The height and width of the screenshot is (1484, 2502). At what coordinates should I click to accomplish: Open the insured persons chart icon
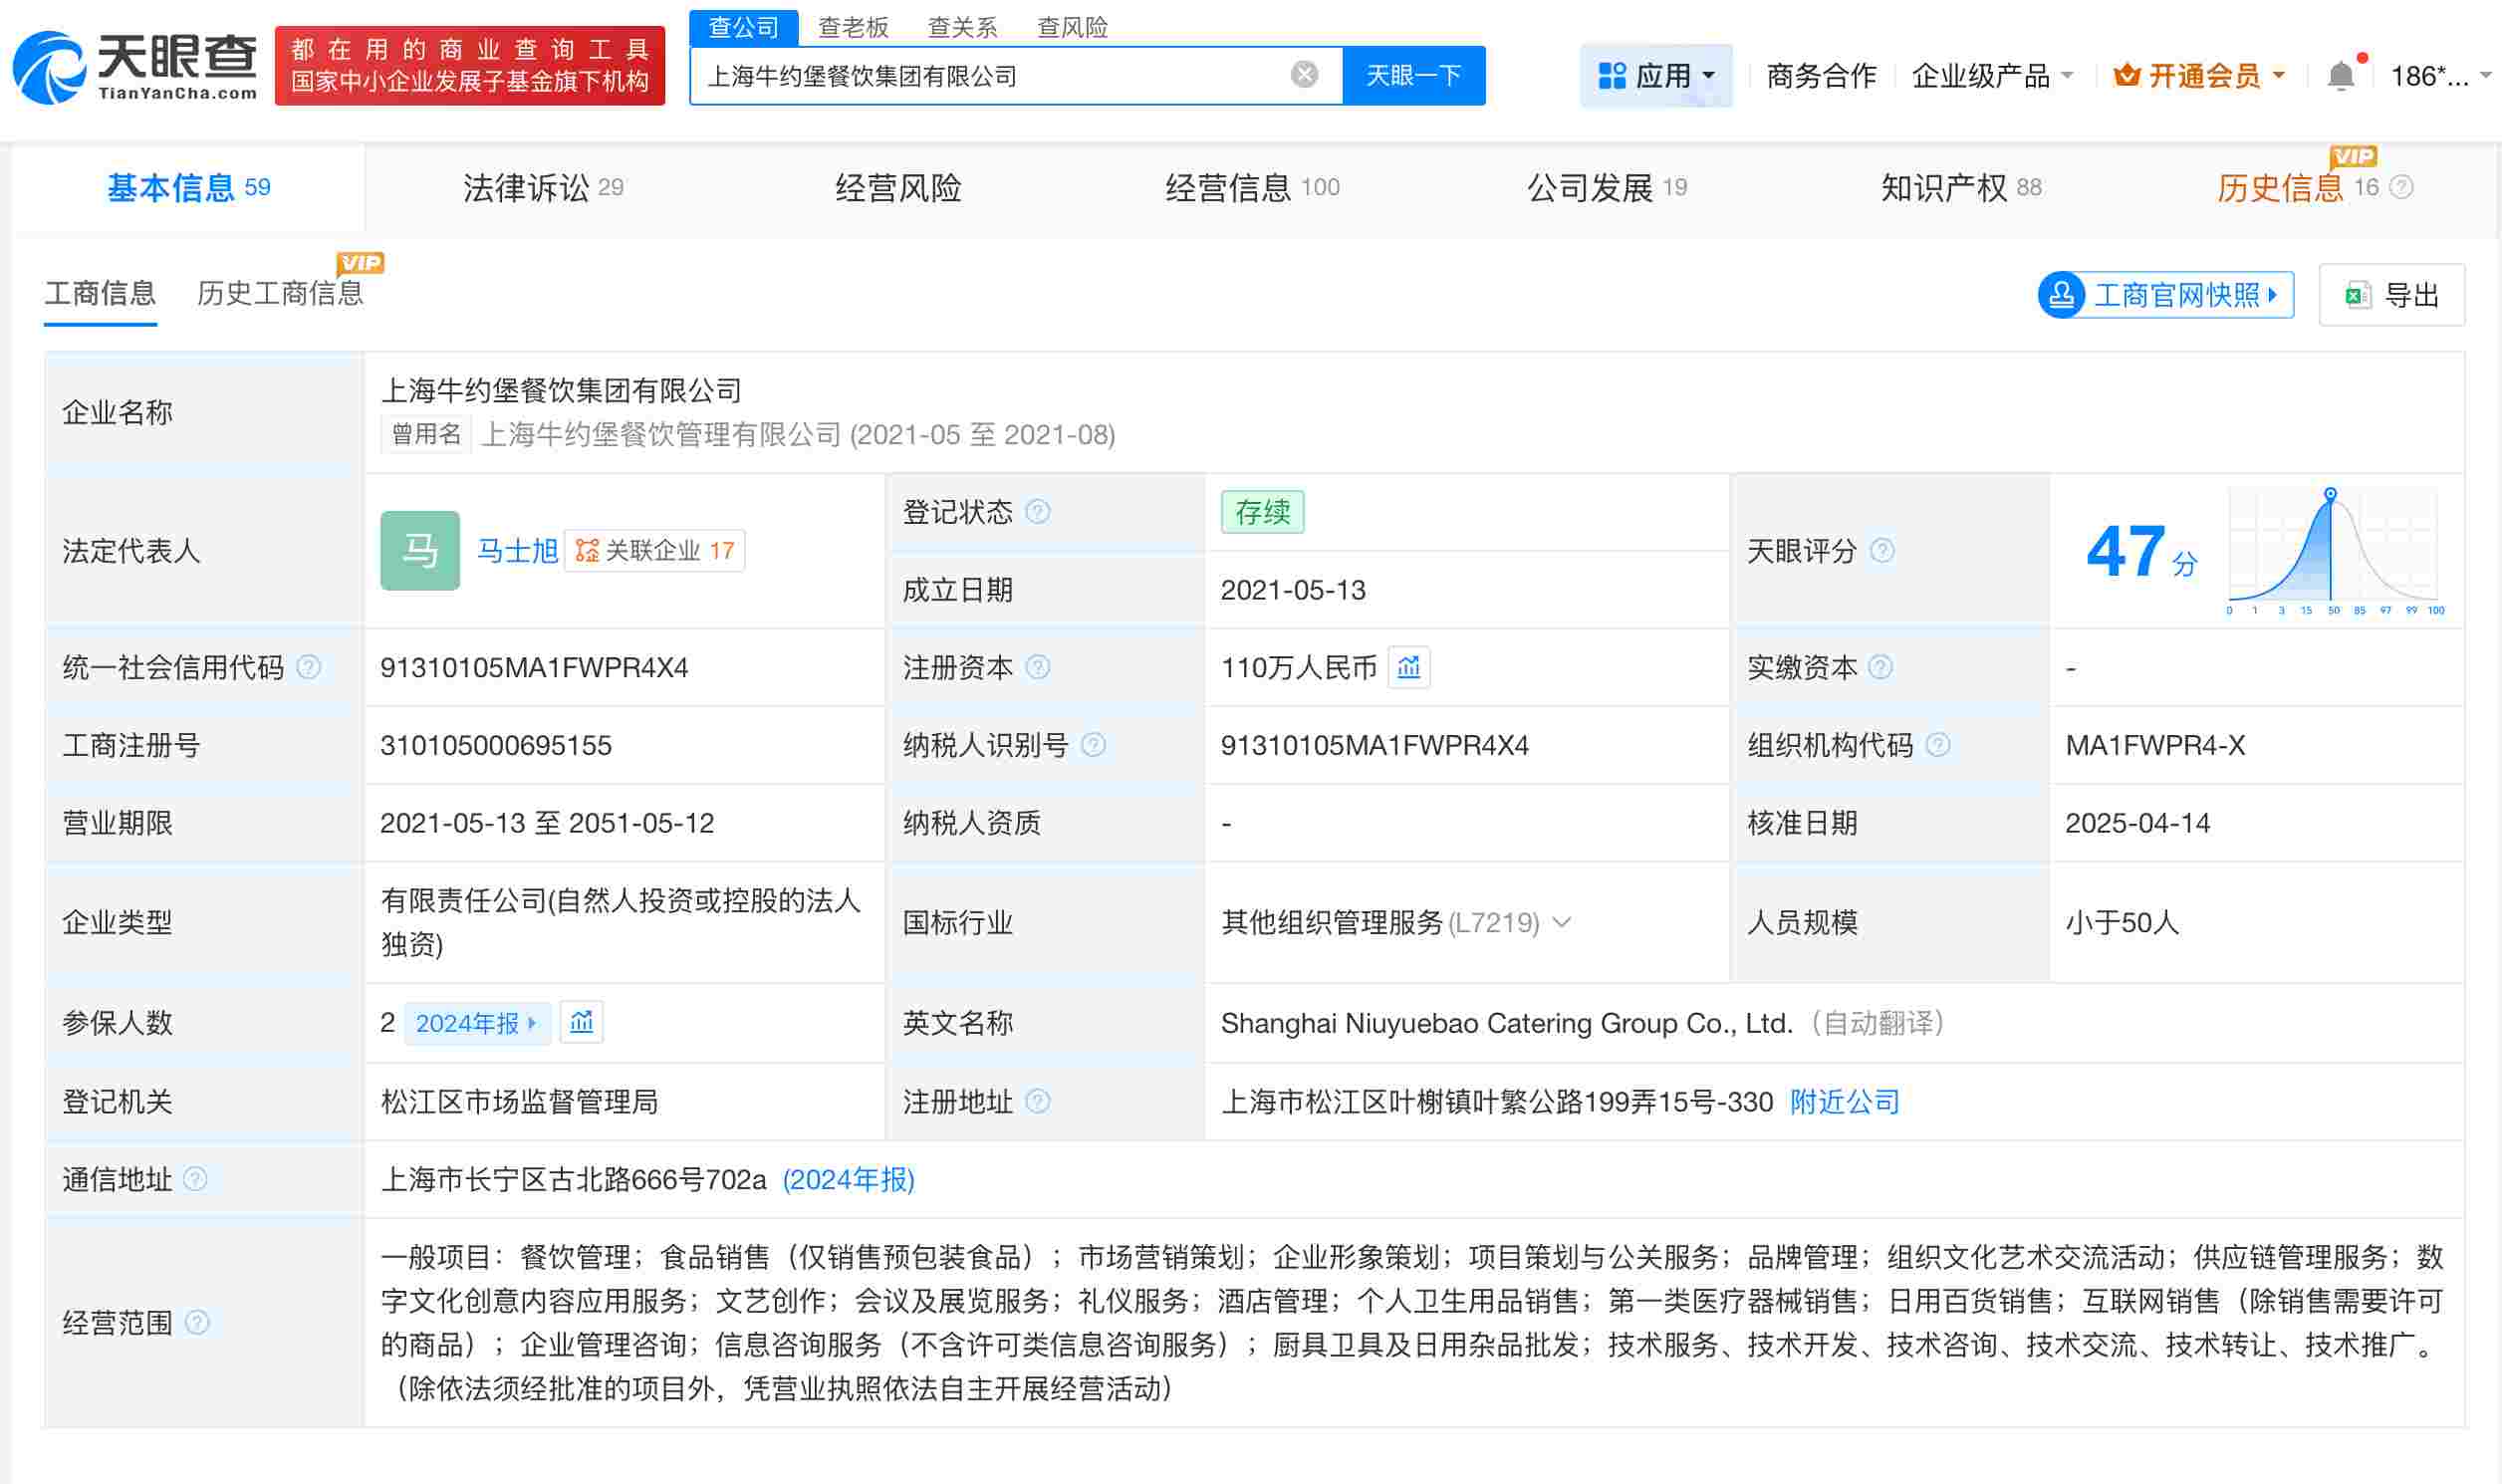[581, 1022]
